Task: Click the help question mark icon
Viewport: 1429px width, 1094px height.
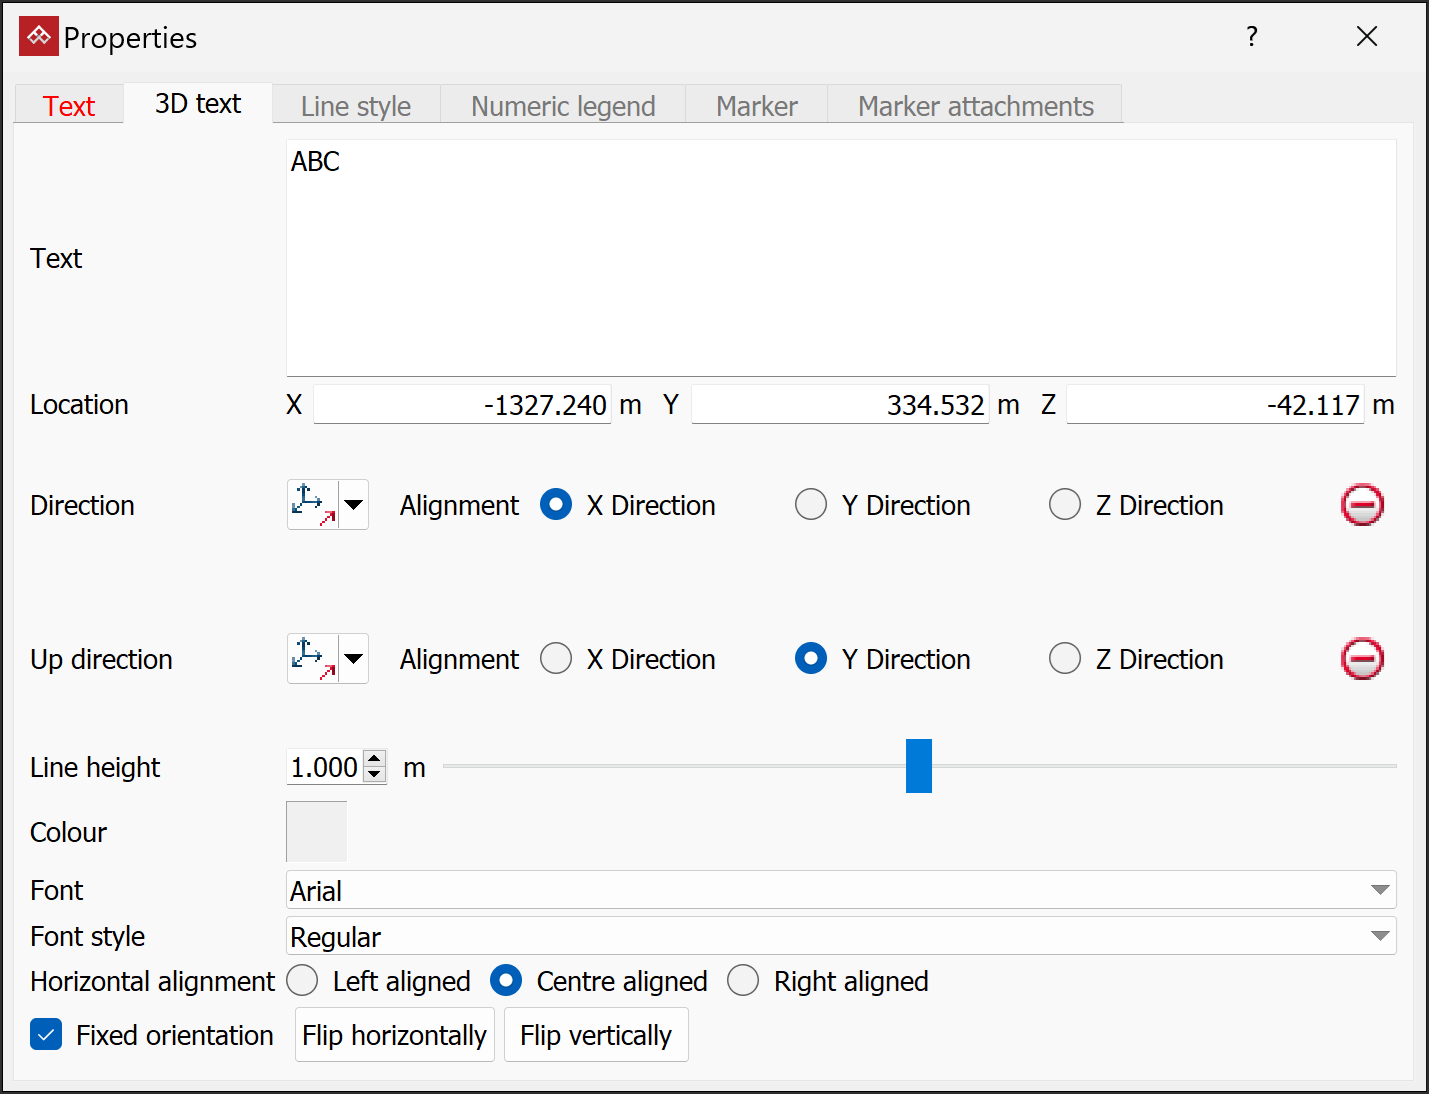Action: click(x=1251, y=37)
